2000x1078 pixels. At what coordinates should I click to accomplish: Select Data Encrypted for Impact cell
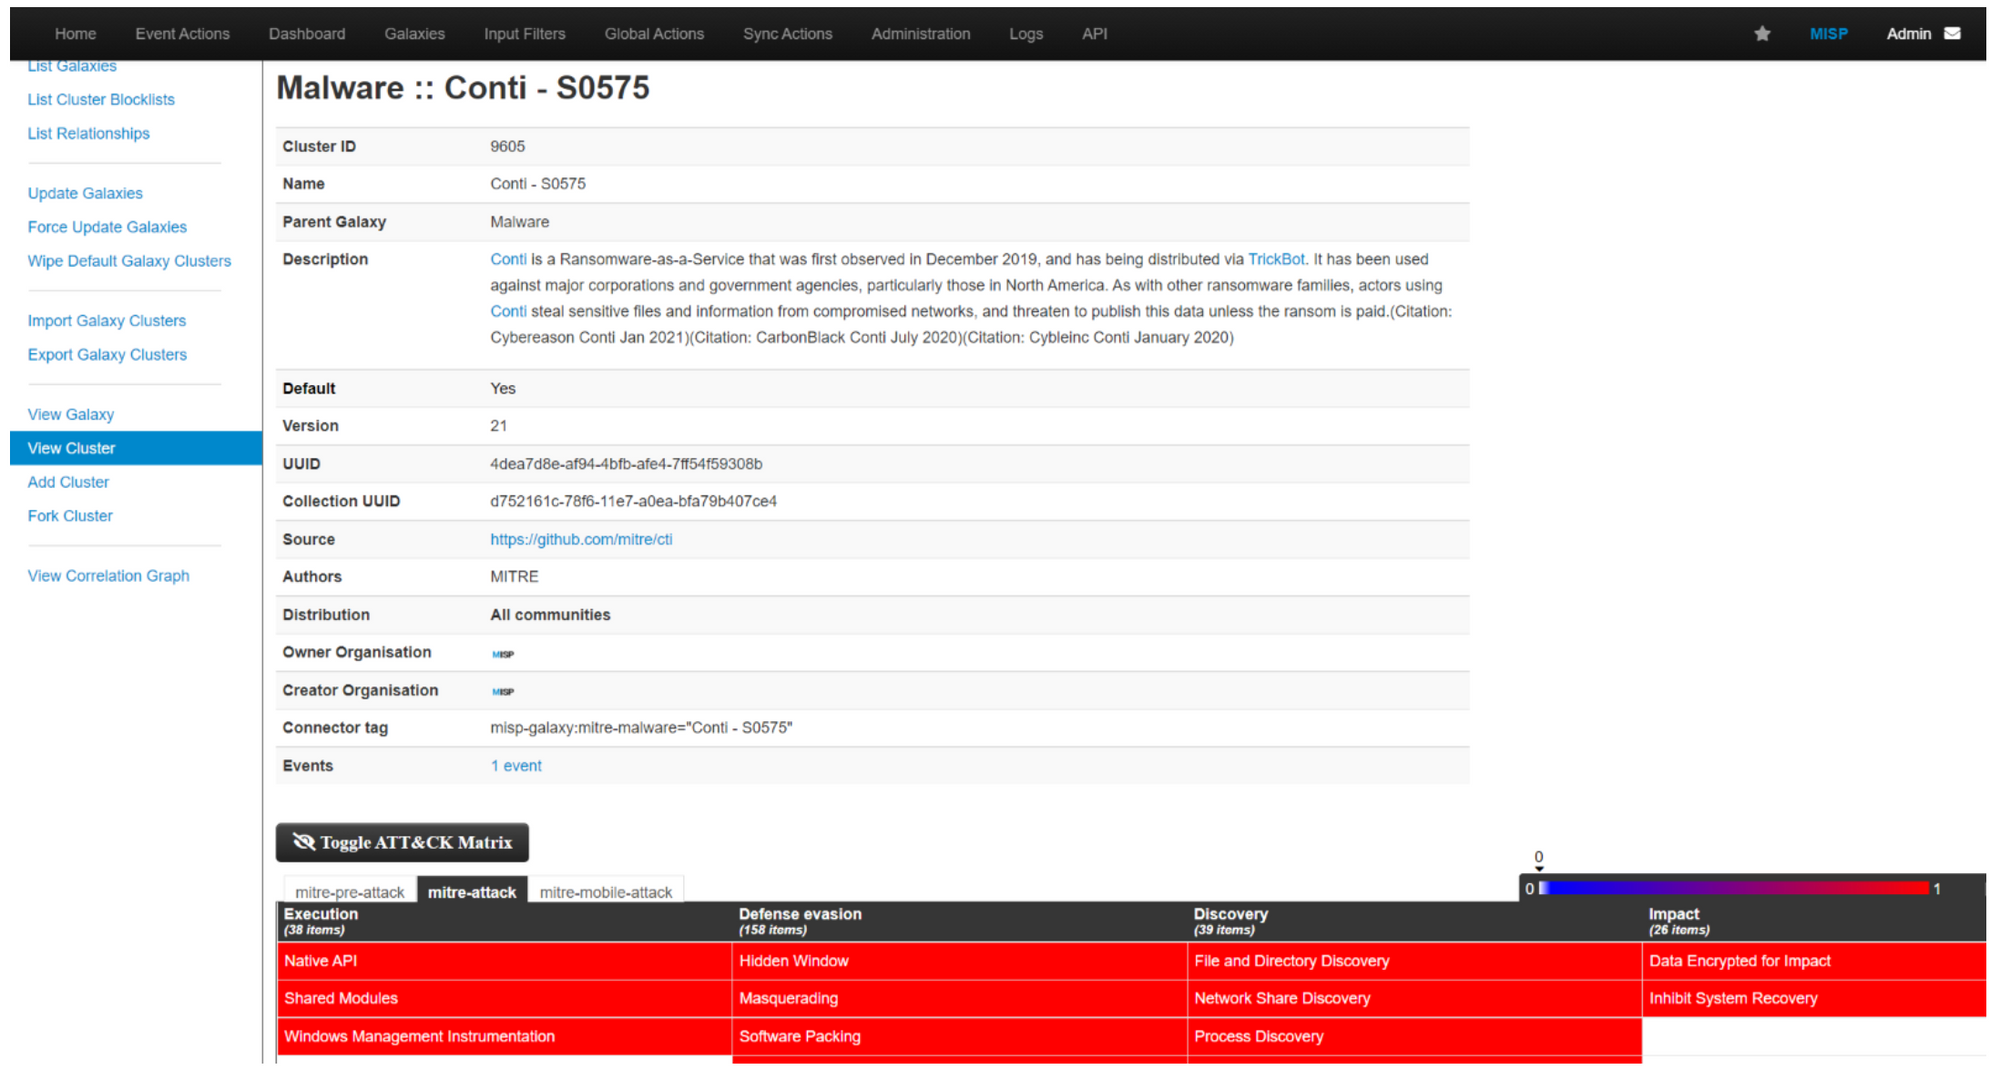click(x=1814, y=961)
